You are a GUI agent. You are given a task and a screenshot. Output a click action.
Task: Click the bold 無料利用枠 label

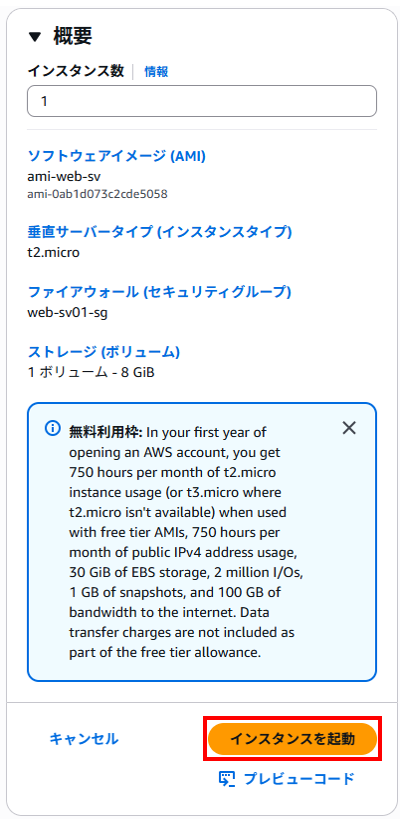coord(105,432)
